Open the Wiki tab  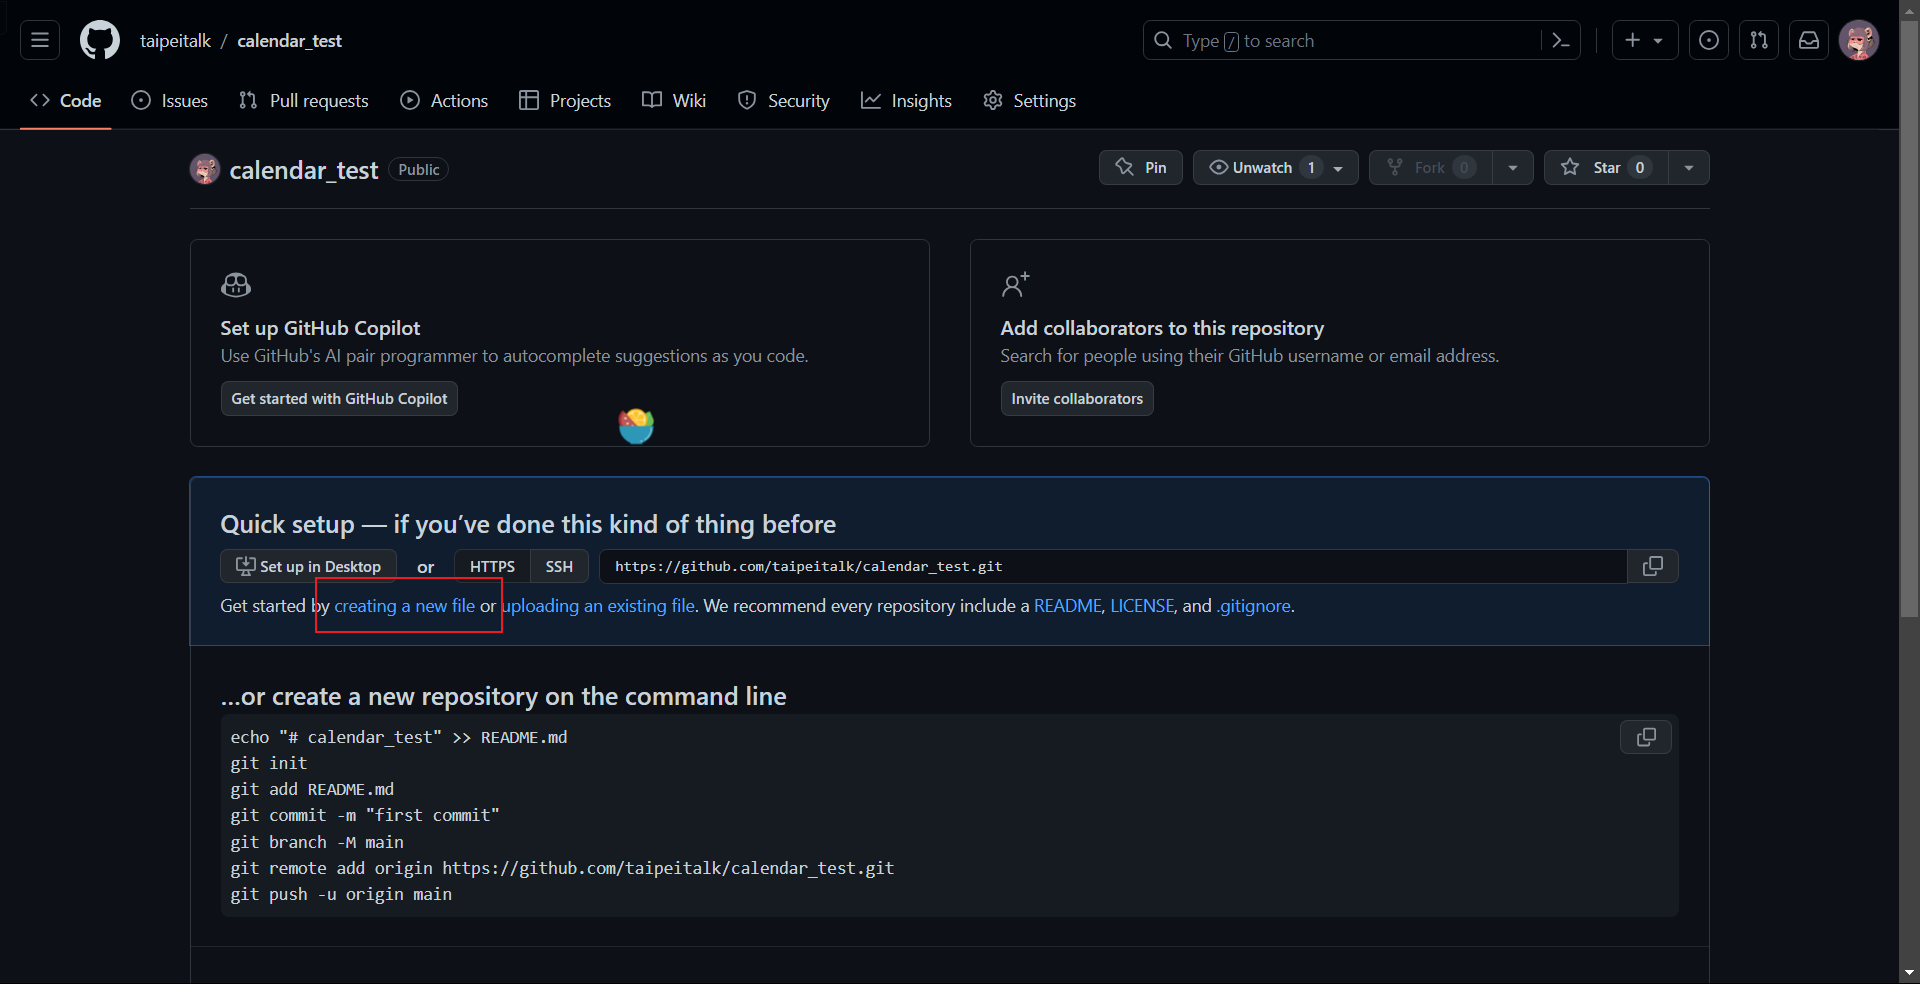pyautogui.click(x=674, y=100)
